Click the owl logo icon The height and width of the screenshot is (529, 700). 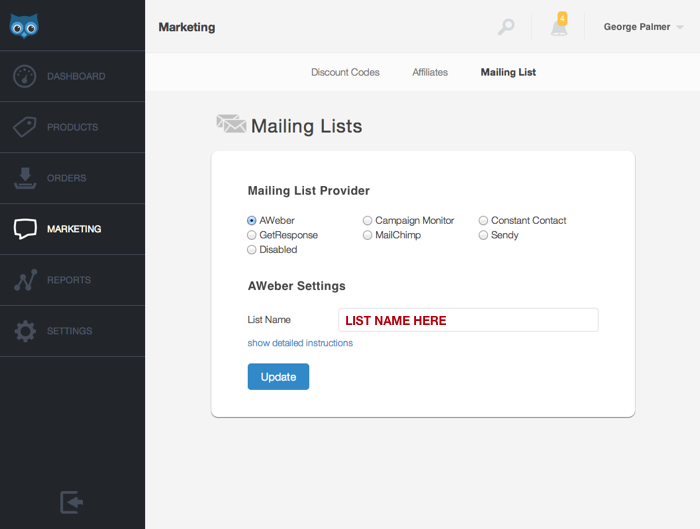click(x=24, y=26)
